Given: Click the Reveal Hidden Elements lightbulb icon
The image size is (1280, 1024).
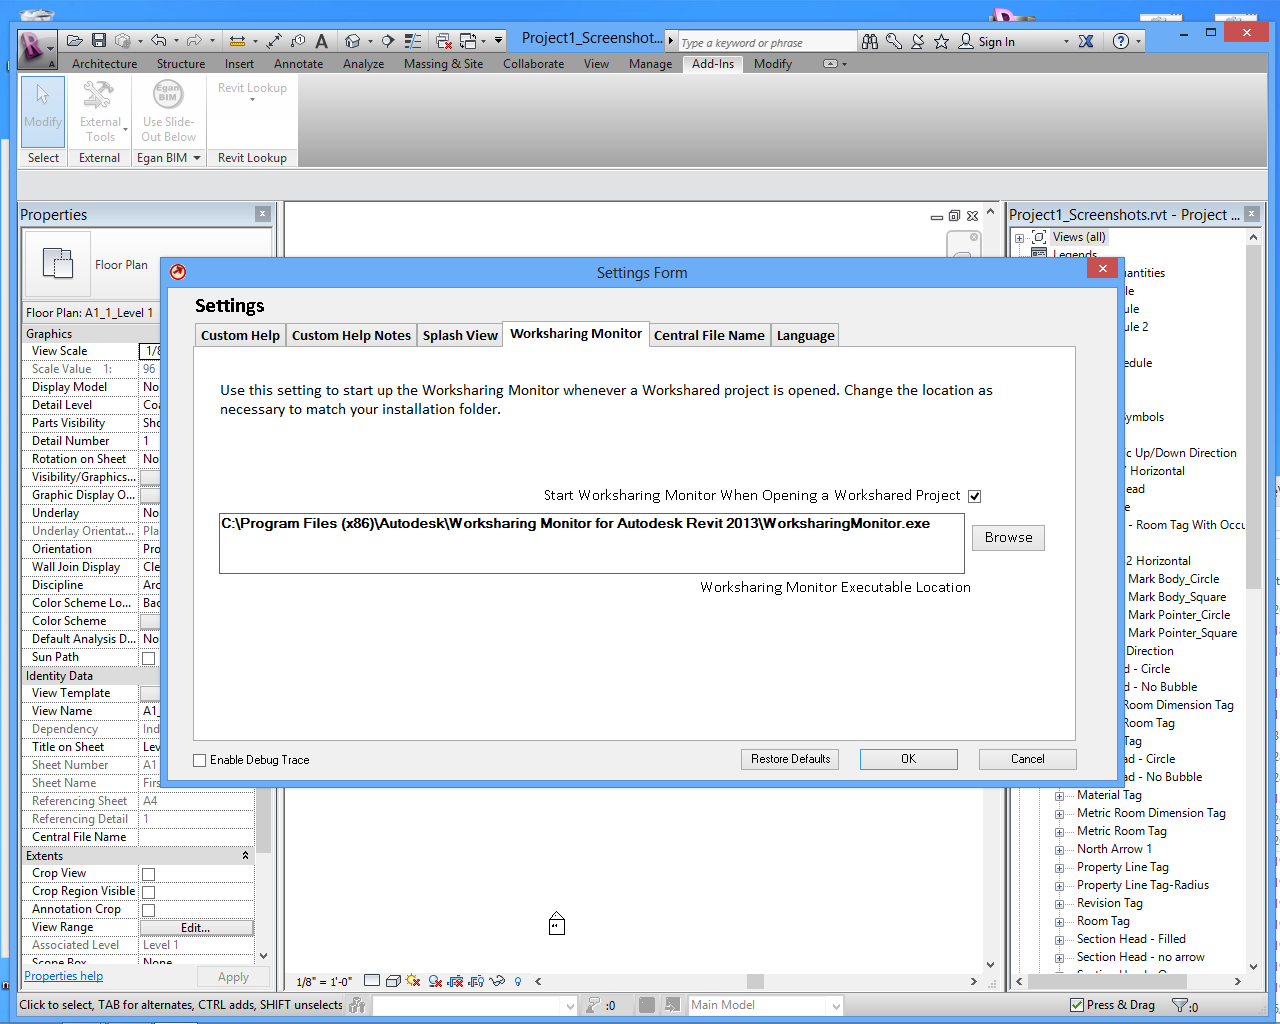Looking at the screenshot, I should (x=517, y=981).
